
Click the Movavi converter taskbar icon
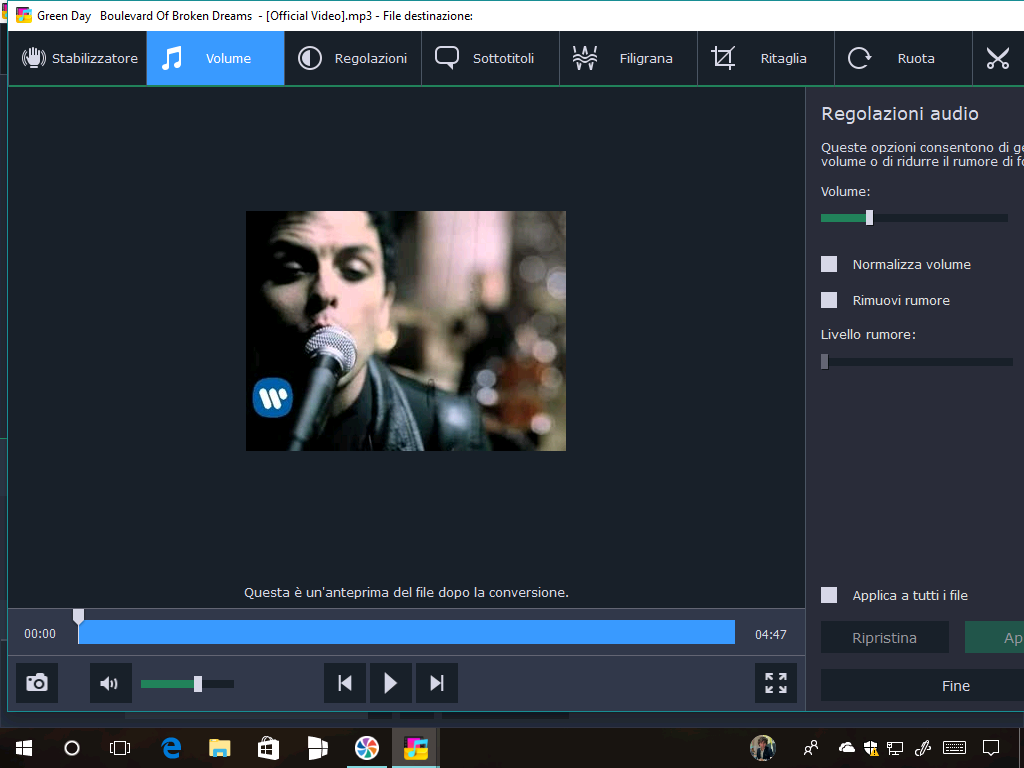pyautogui.click(x=415, y=748)
